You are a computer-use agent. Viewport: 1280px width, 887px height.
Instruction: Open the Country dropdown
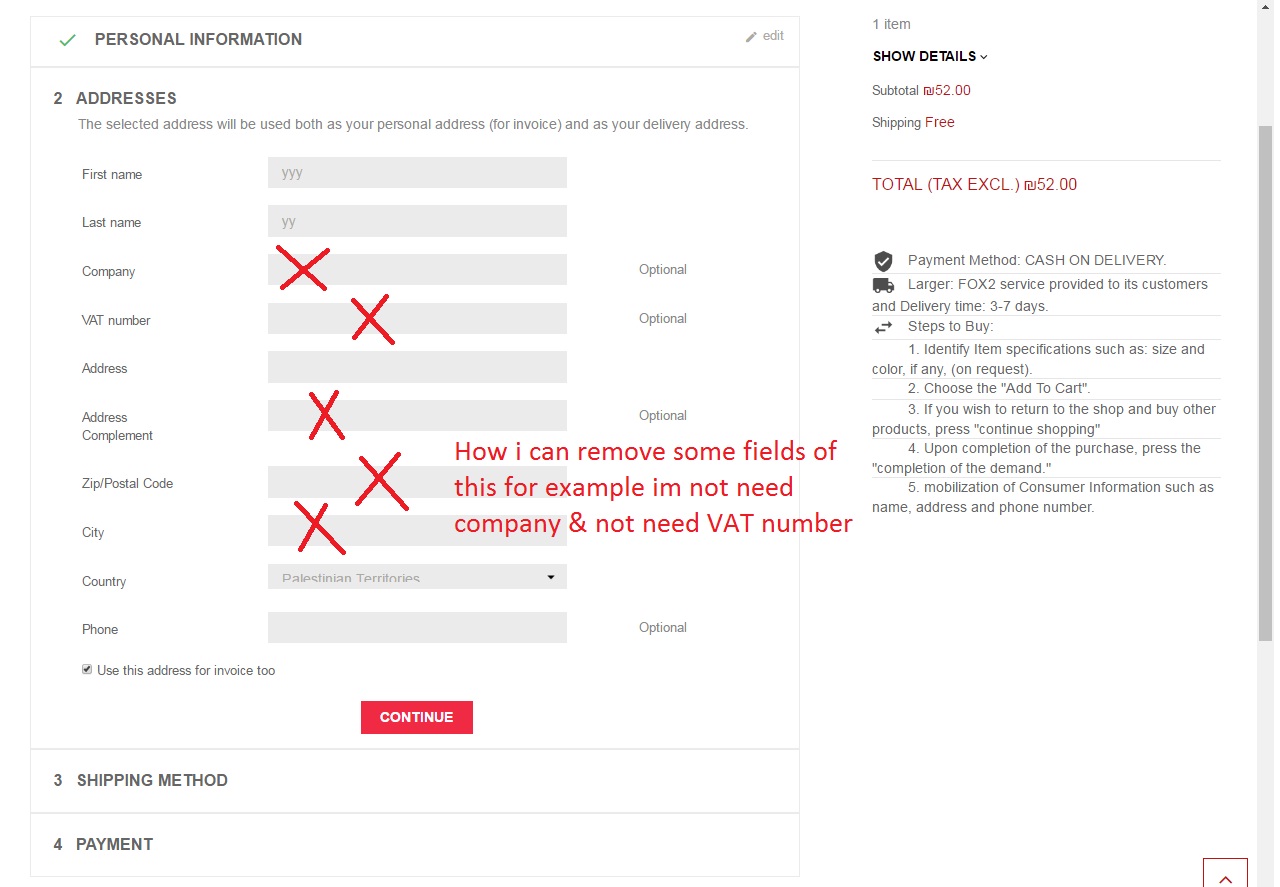(x=417, y=577)
